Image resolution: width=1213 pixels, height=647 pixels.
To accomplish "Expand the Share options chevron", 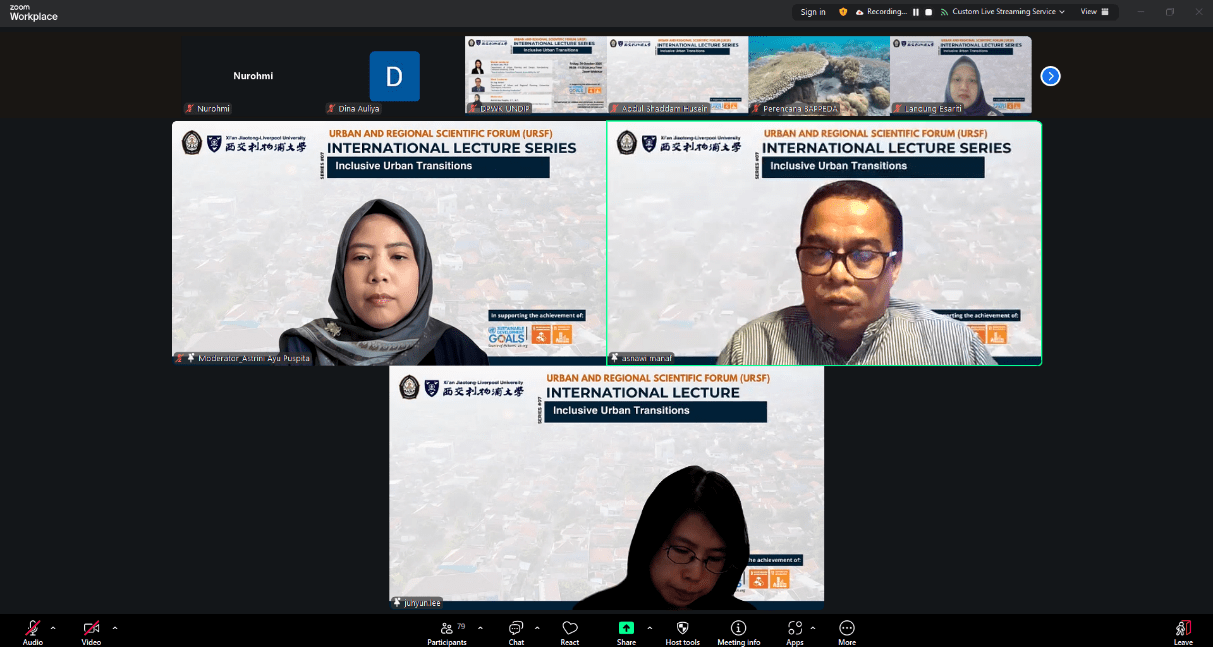I will click(650, 628).
